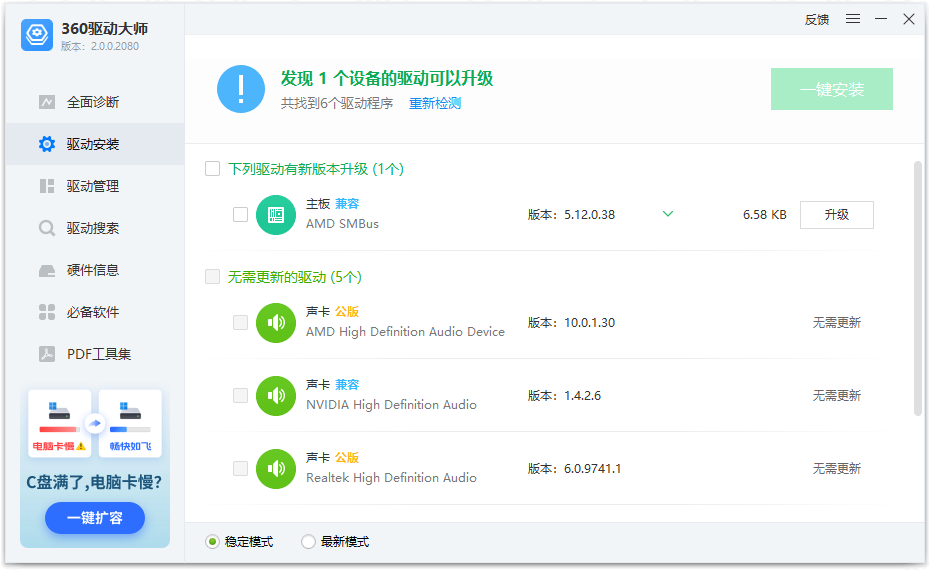Image resolution: width=930 pixels, height=570 pixels.
Task: Click the AMD SMBus motherboard icon
Action: tap(276, 215)
